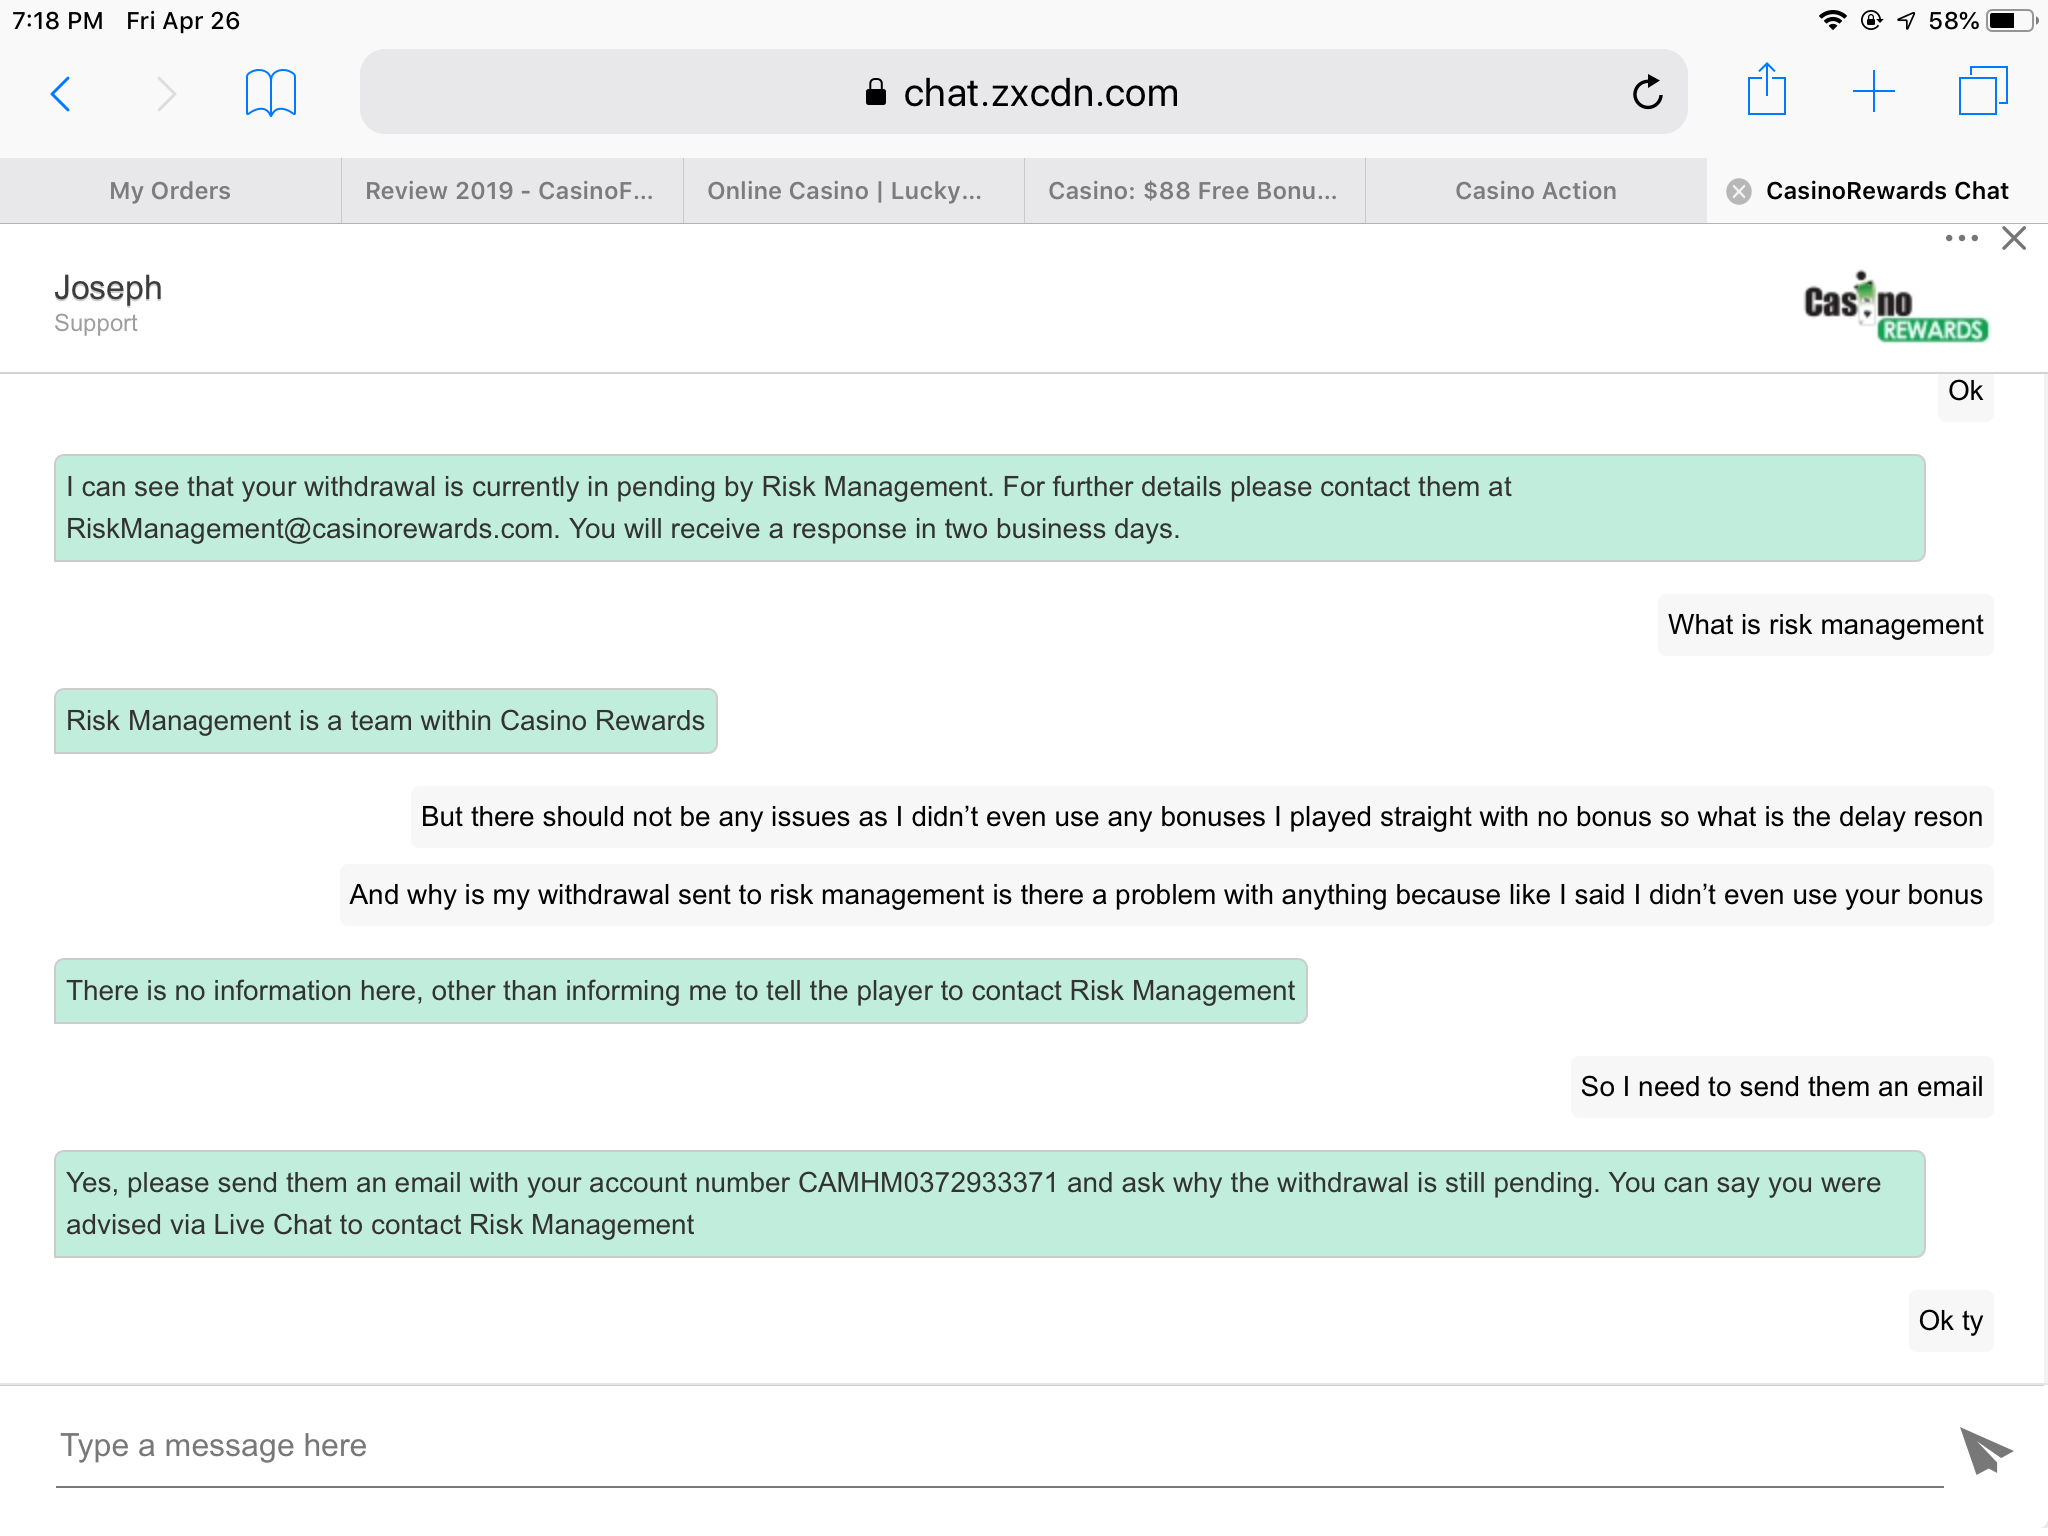Viewport: 2048px width, 1536px height.
Task: Open the share sheet icon
Action: tap(1767, 90)
